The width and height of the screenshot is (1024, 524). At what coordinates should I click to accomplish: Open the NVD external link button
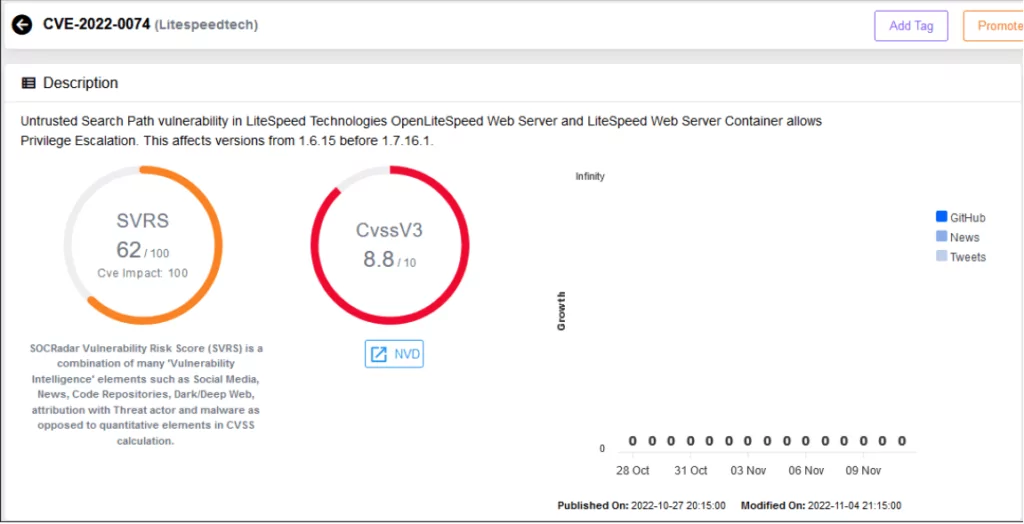pos(394,354)
